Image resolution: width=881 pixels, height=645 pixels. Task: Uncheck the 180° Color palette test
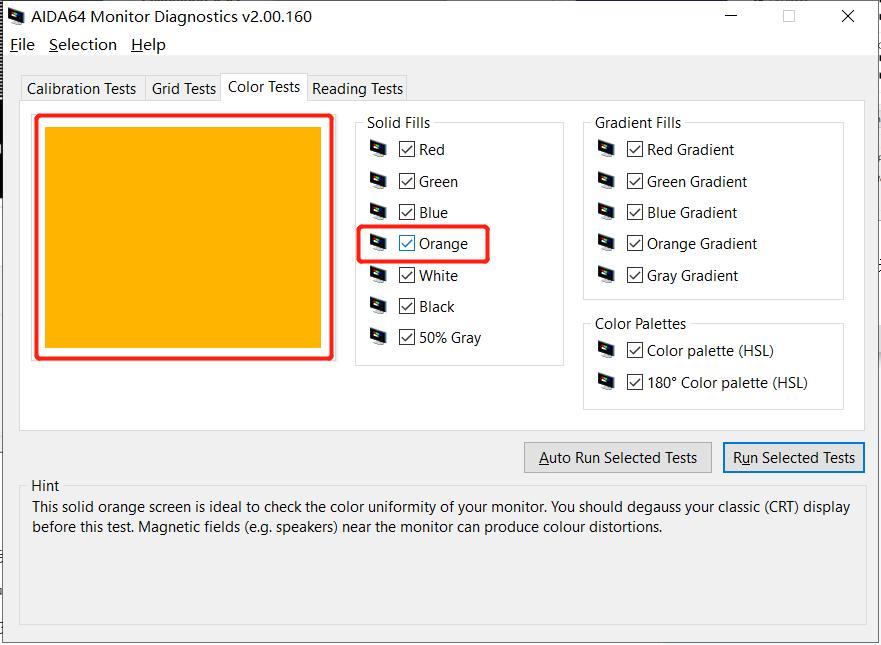635,382
